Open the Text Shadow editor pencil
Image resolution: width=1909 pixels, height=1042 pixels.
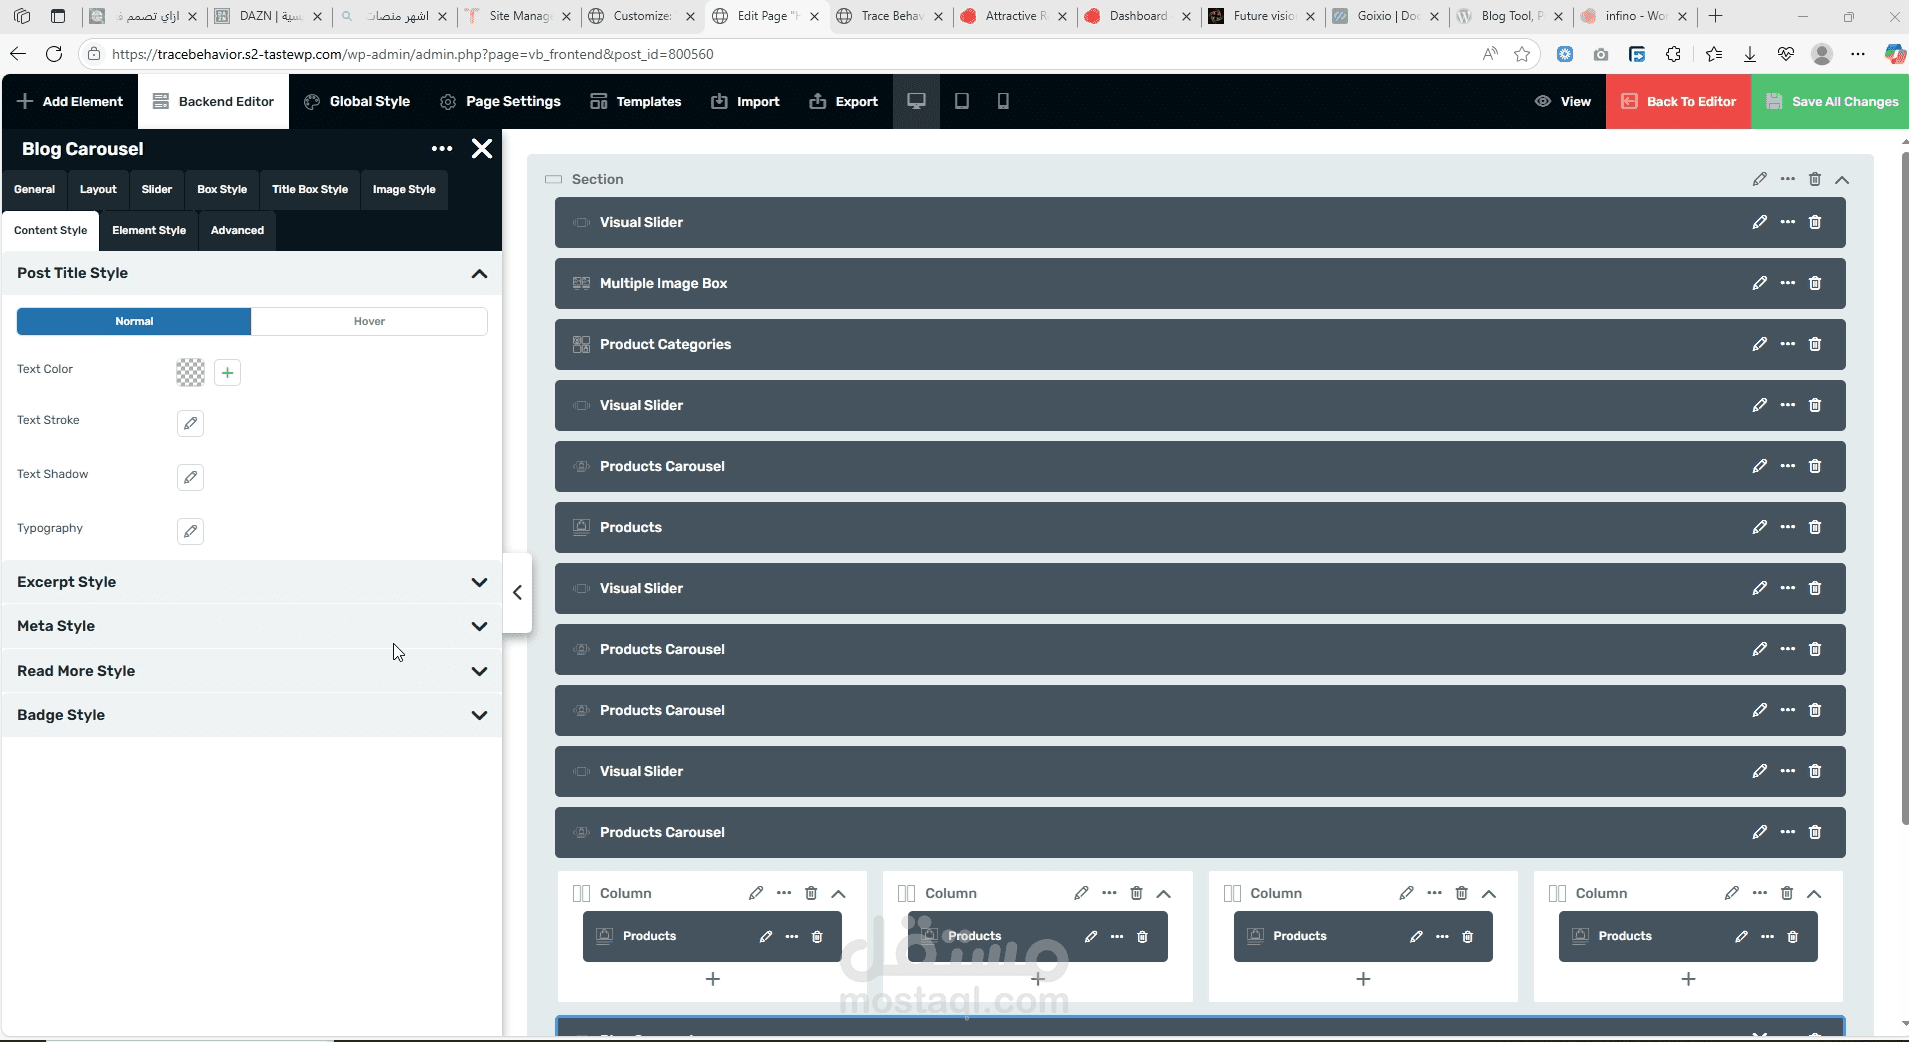coord(190,477)
